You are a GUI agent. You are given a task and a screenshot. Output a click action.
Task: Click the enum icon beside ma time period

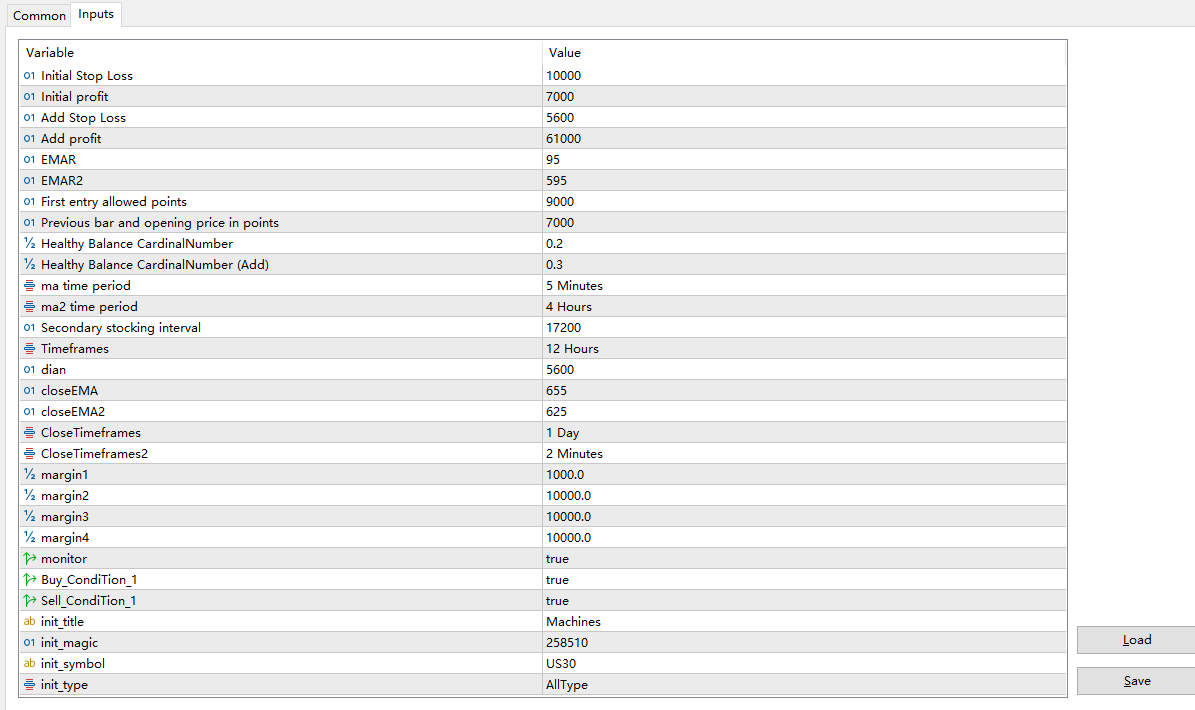(29, 286)
